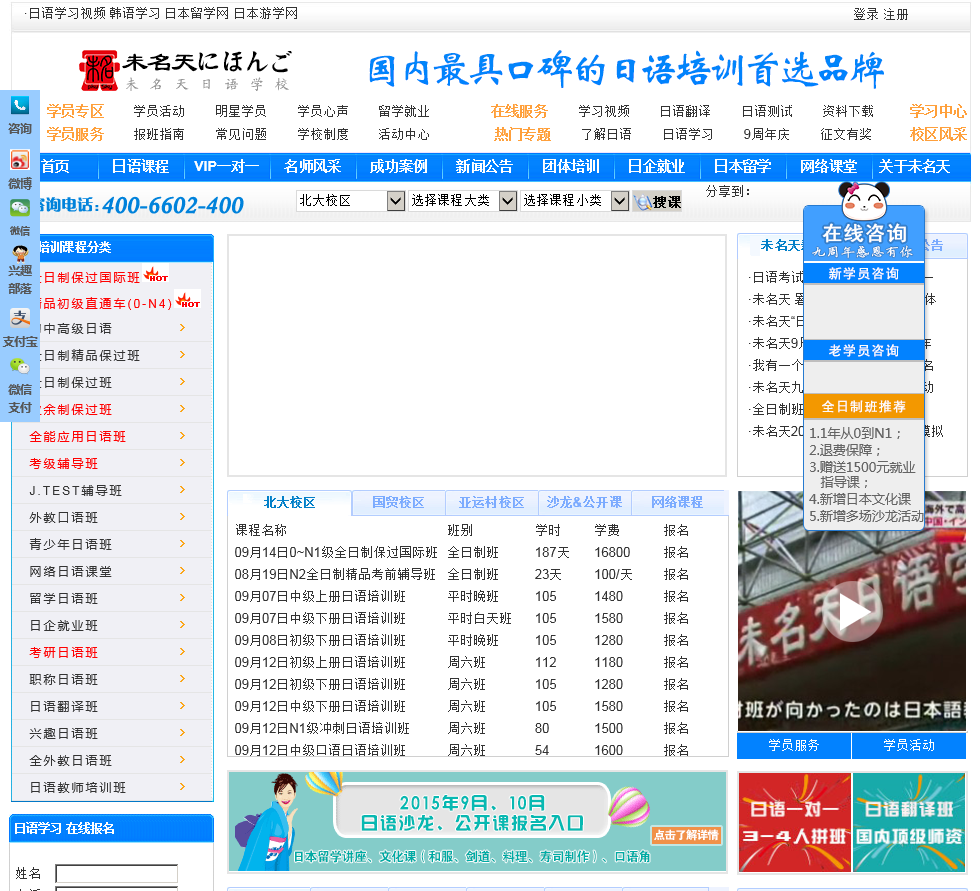980x891 pixels.
Task: Expand the 考级辅导班 category arrow
Action: [x=182, y=462]
